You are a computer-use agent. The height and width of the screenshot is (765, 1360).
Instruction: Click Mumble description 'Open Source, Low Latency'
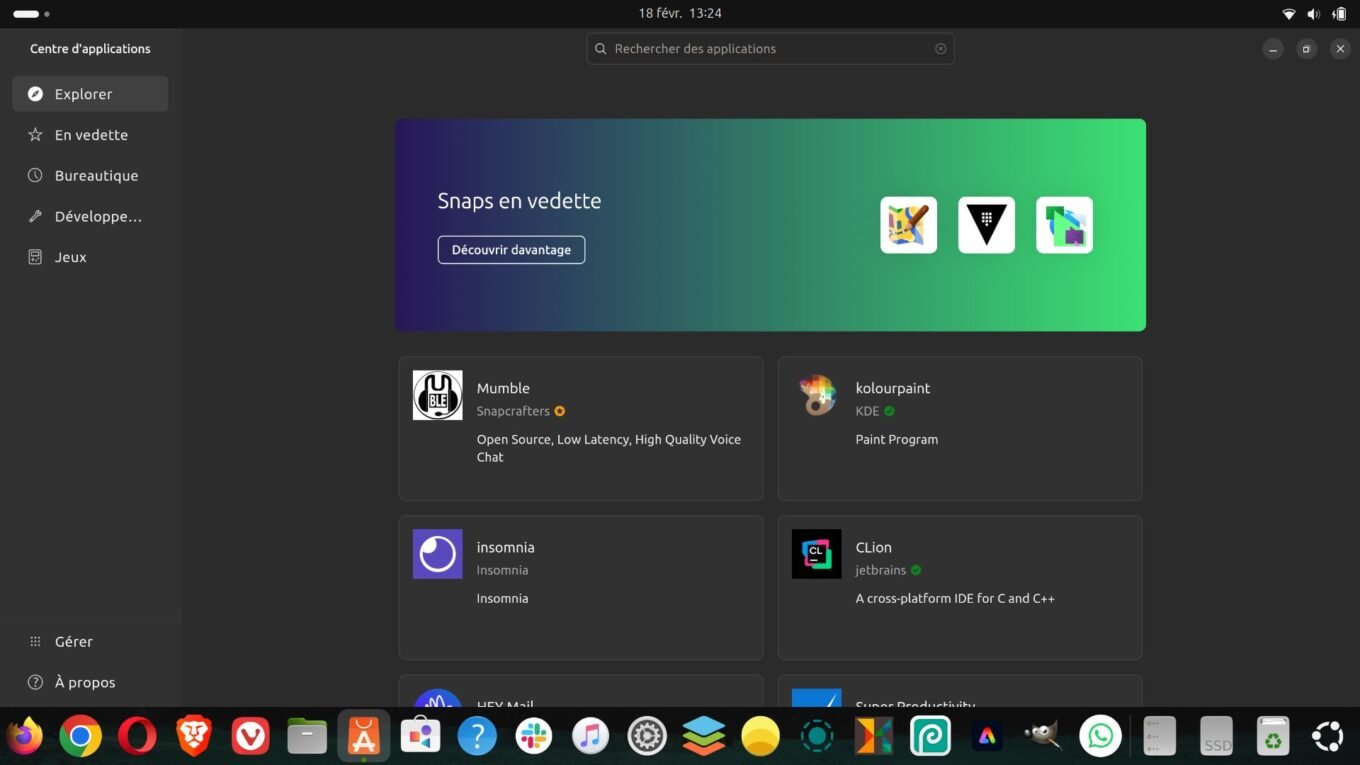(609, 448)
